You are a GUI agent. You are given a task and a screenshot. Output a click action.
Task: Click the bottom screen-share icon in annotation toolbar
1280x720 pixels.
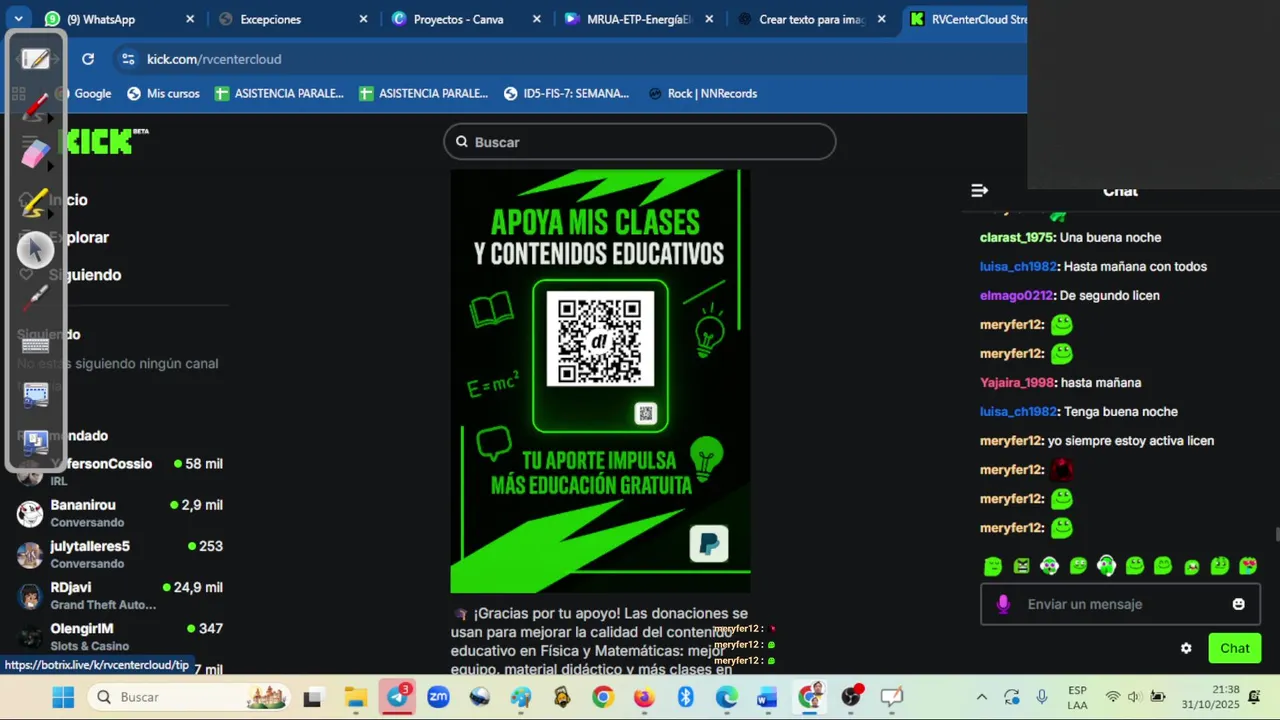35,441
